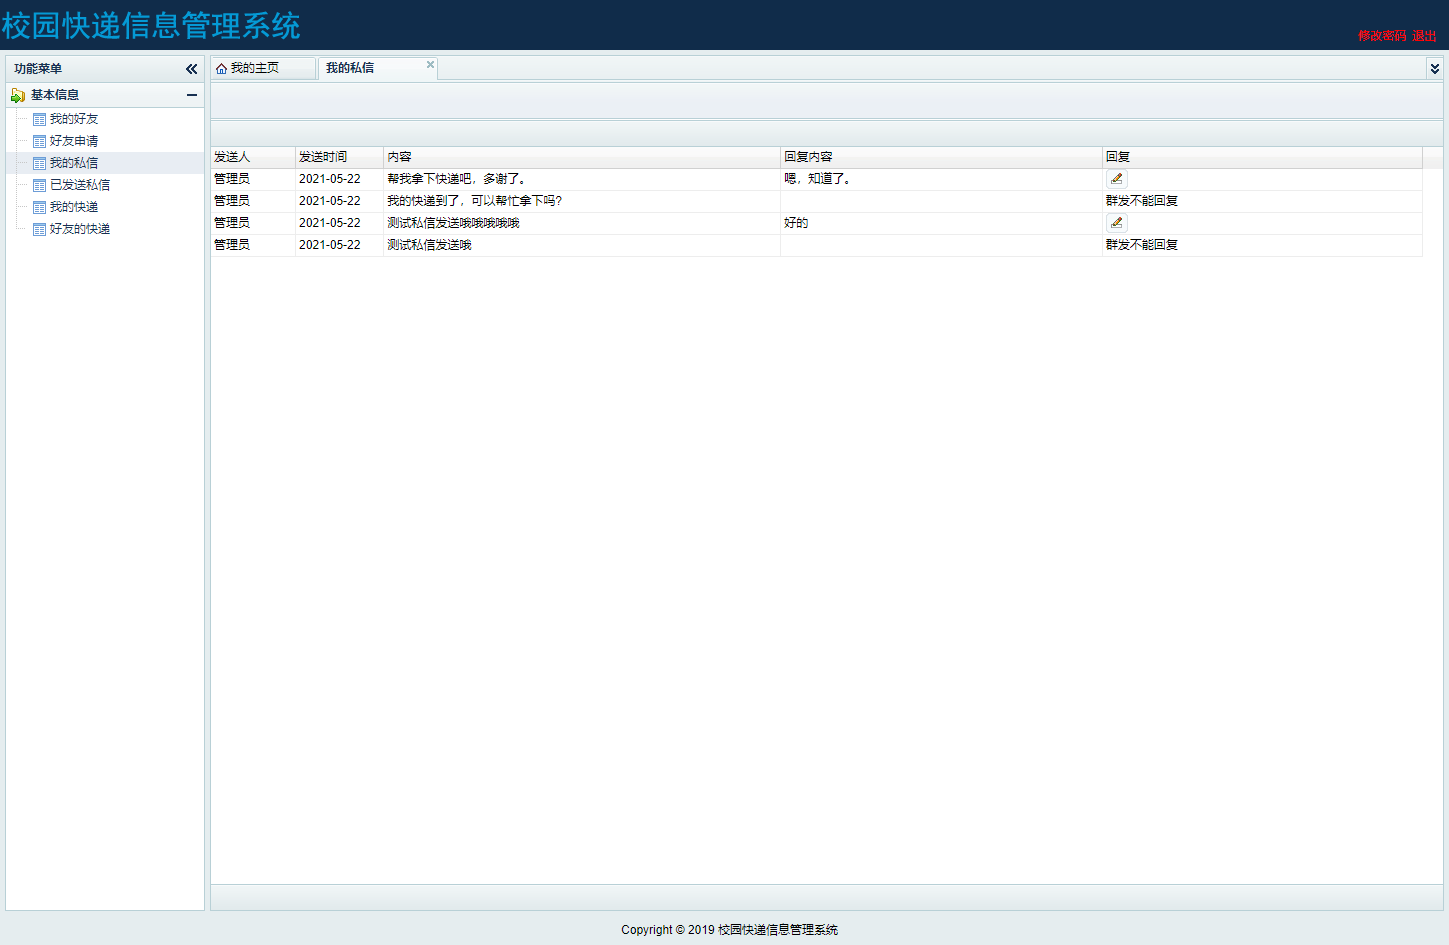
Task: Open 好友的快递 in the sidebar tree
Action: point(80,229)
